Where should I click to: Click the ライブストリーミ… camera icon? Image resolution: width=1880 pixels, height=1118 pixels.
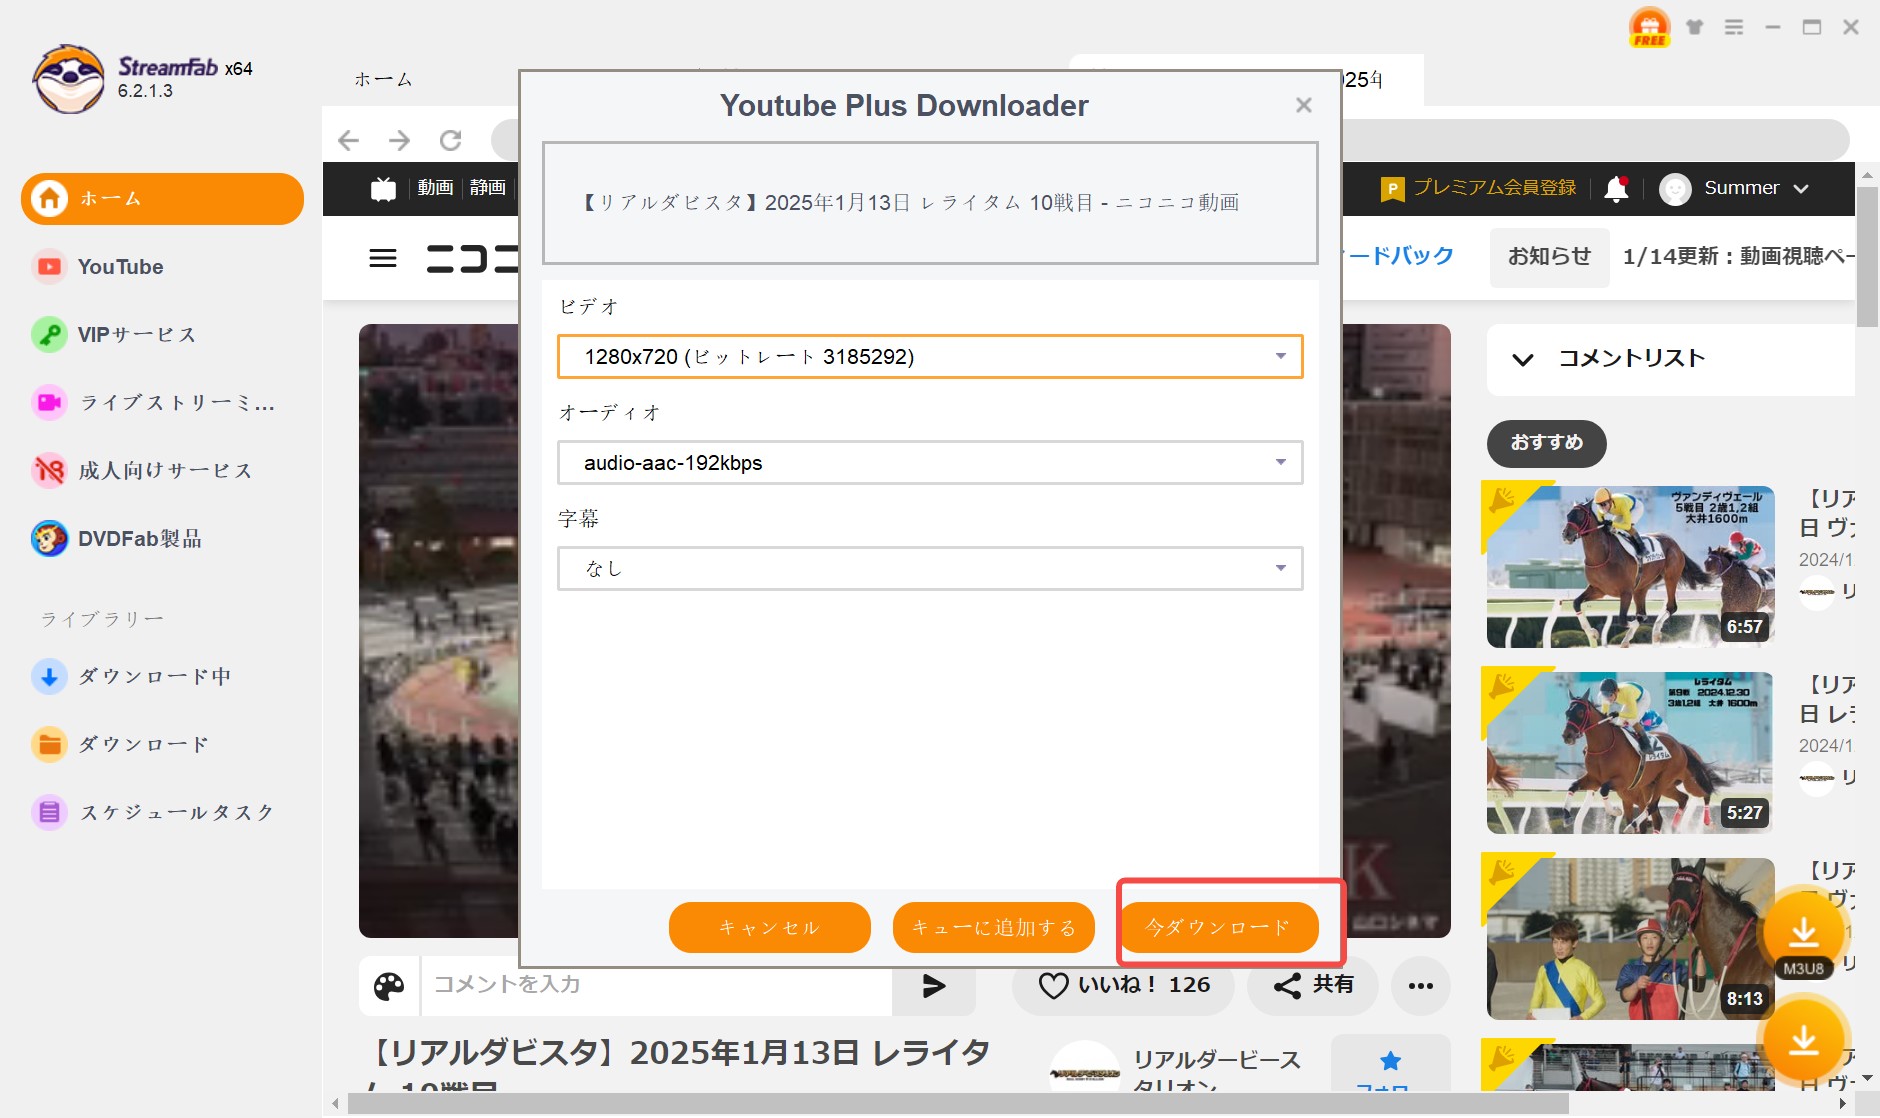49,403
